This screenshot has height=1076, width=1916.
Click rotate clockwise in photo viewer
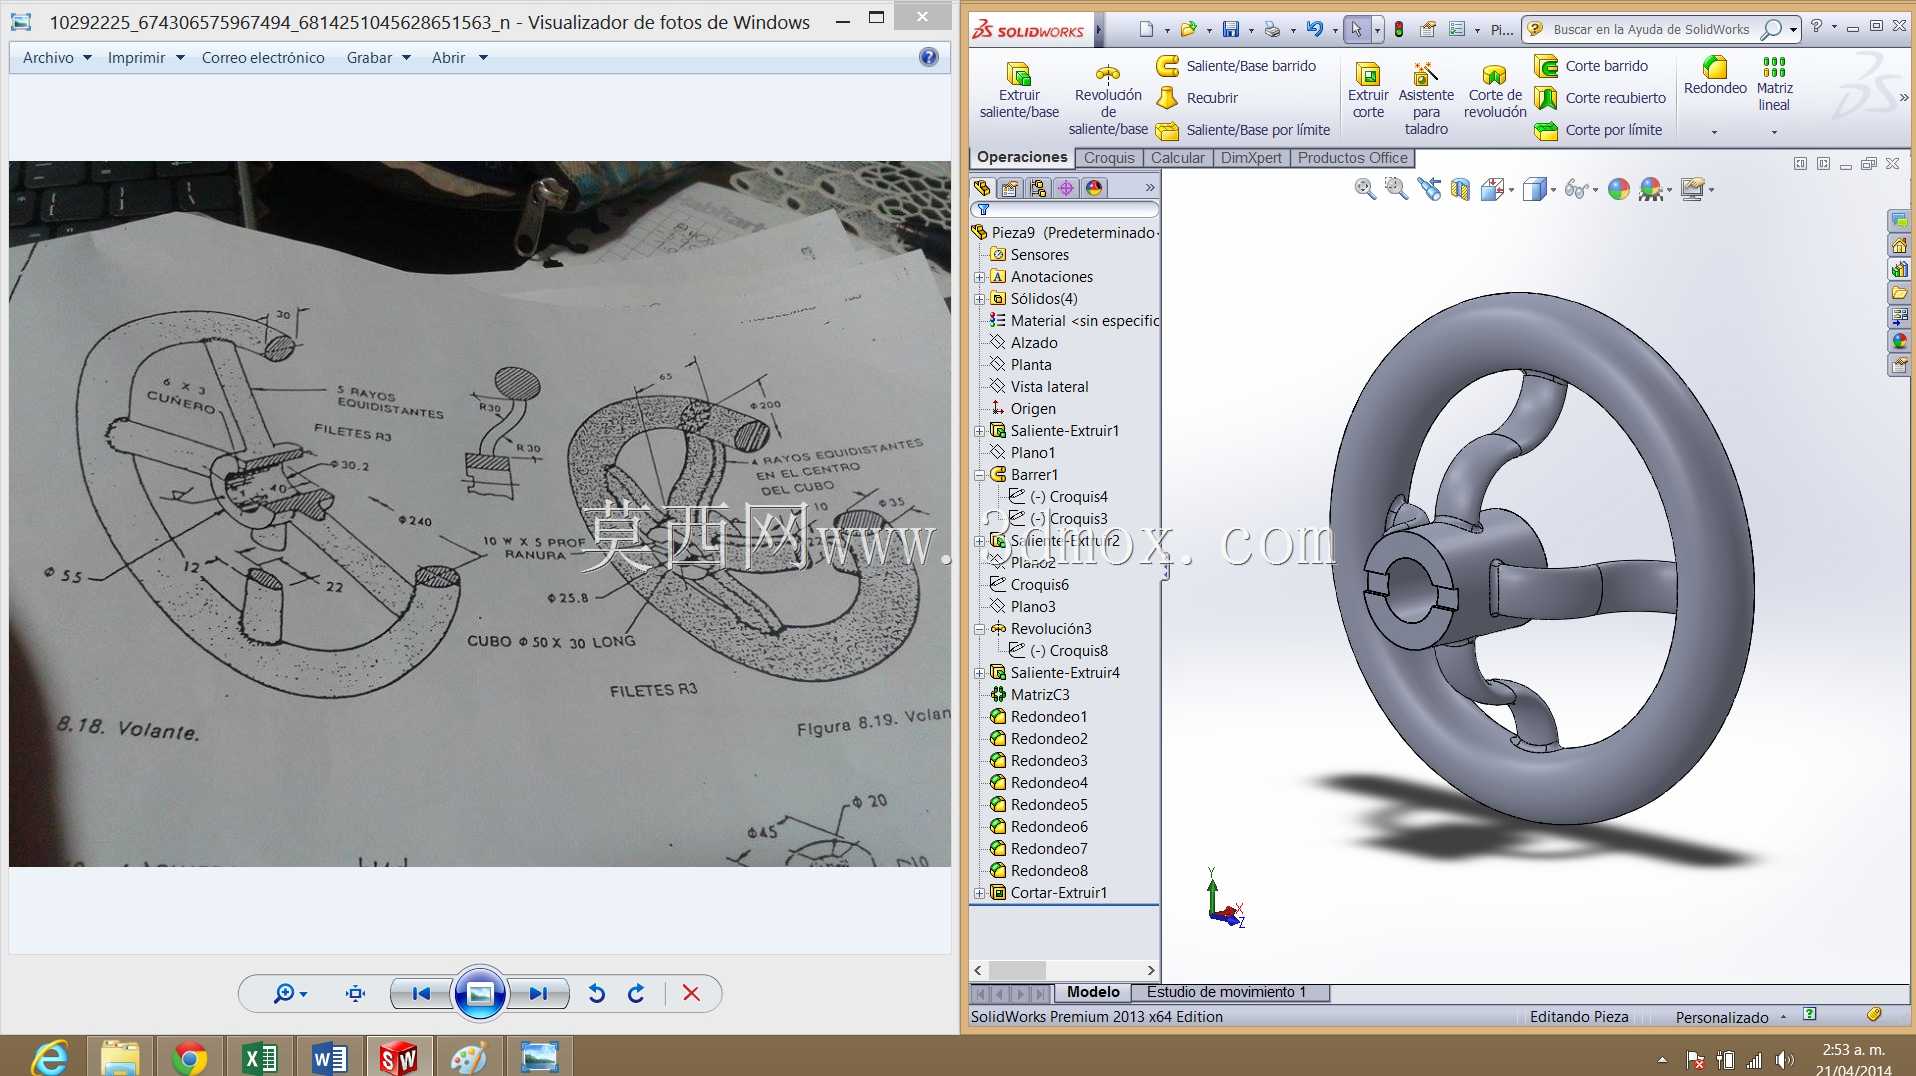point(636,993)
